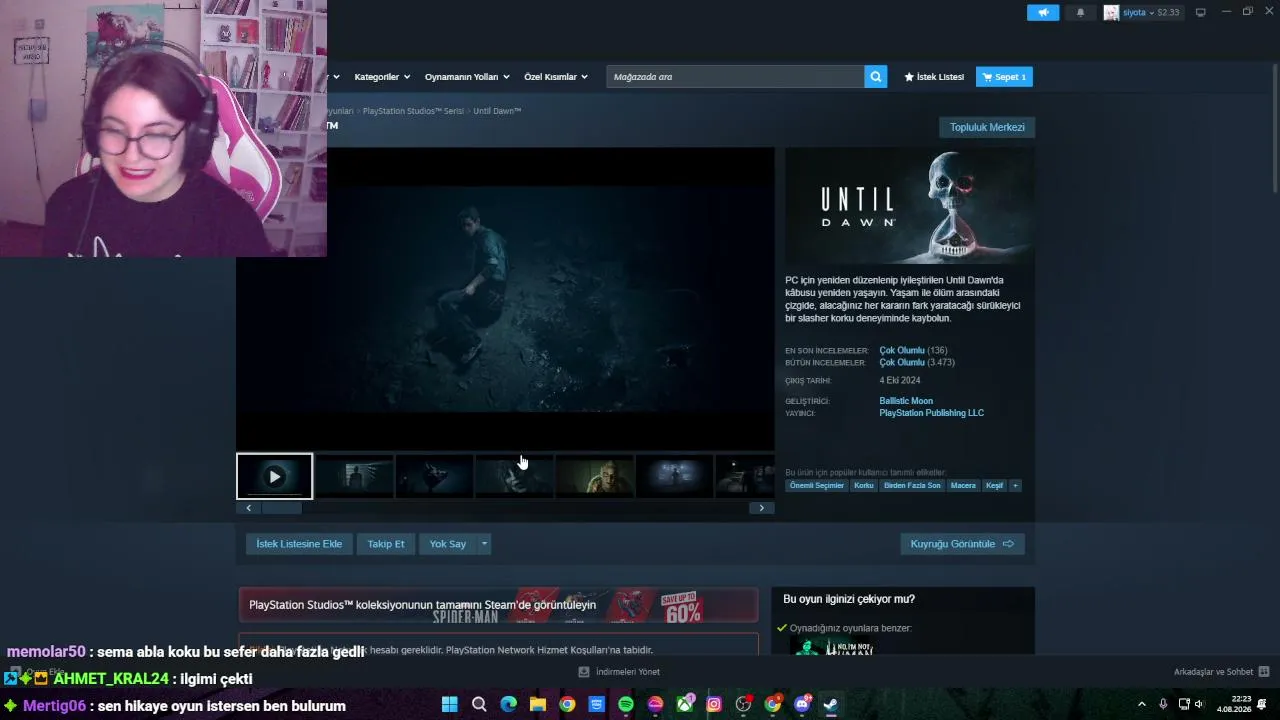This screenshot has width=1280, height=720.
Task: Add more tags with the plus button
Action: point(1015,486)
